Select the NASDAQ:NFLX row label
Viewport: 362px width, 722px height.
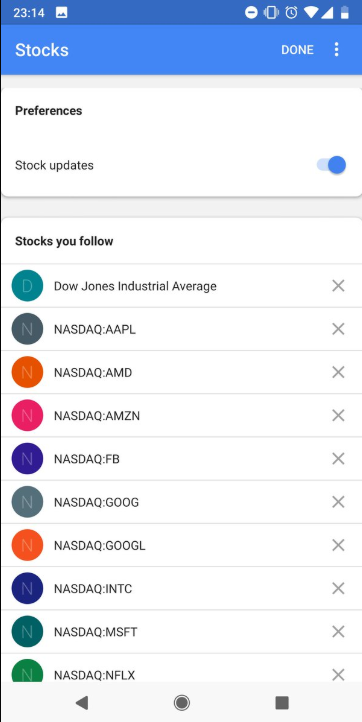(x=94, y=675)
